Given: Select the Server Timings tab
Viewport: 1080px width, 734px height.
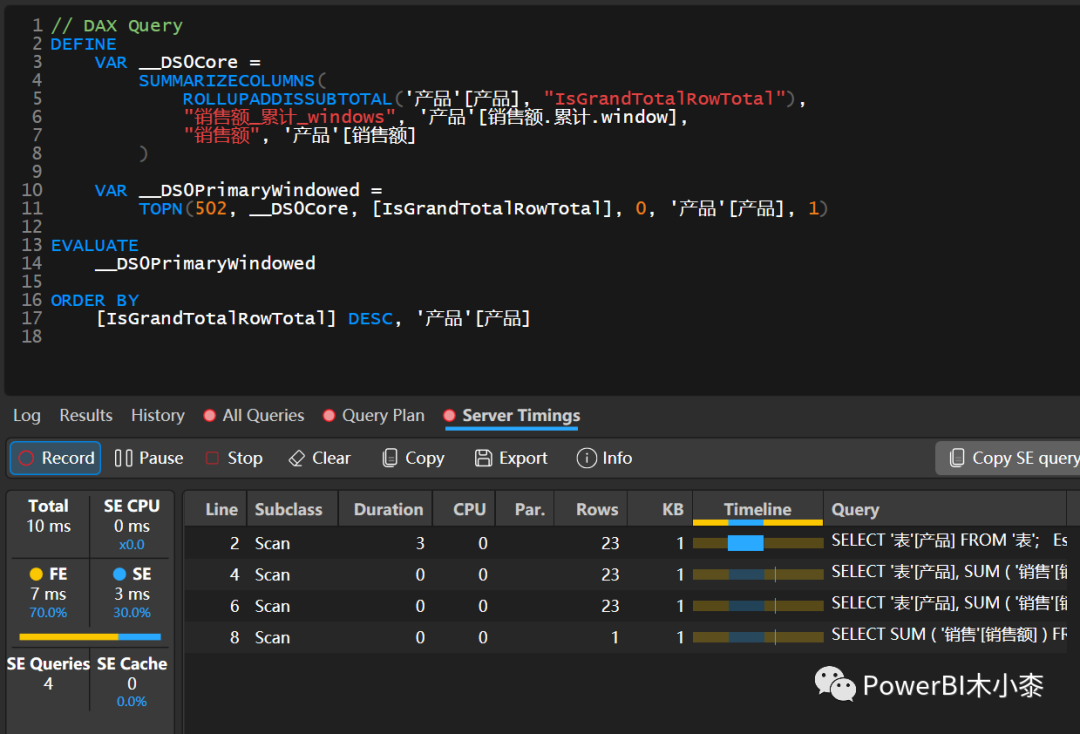Looking at the screenshot, I should pos(512,416).
